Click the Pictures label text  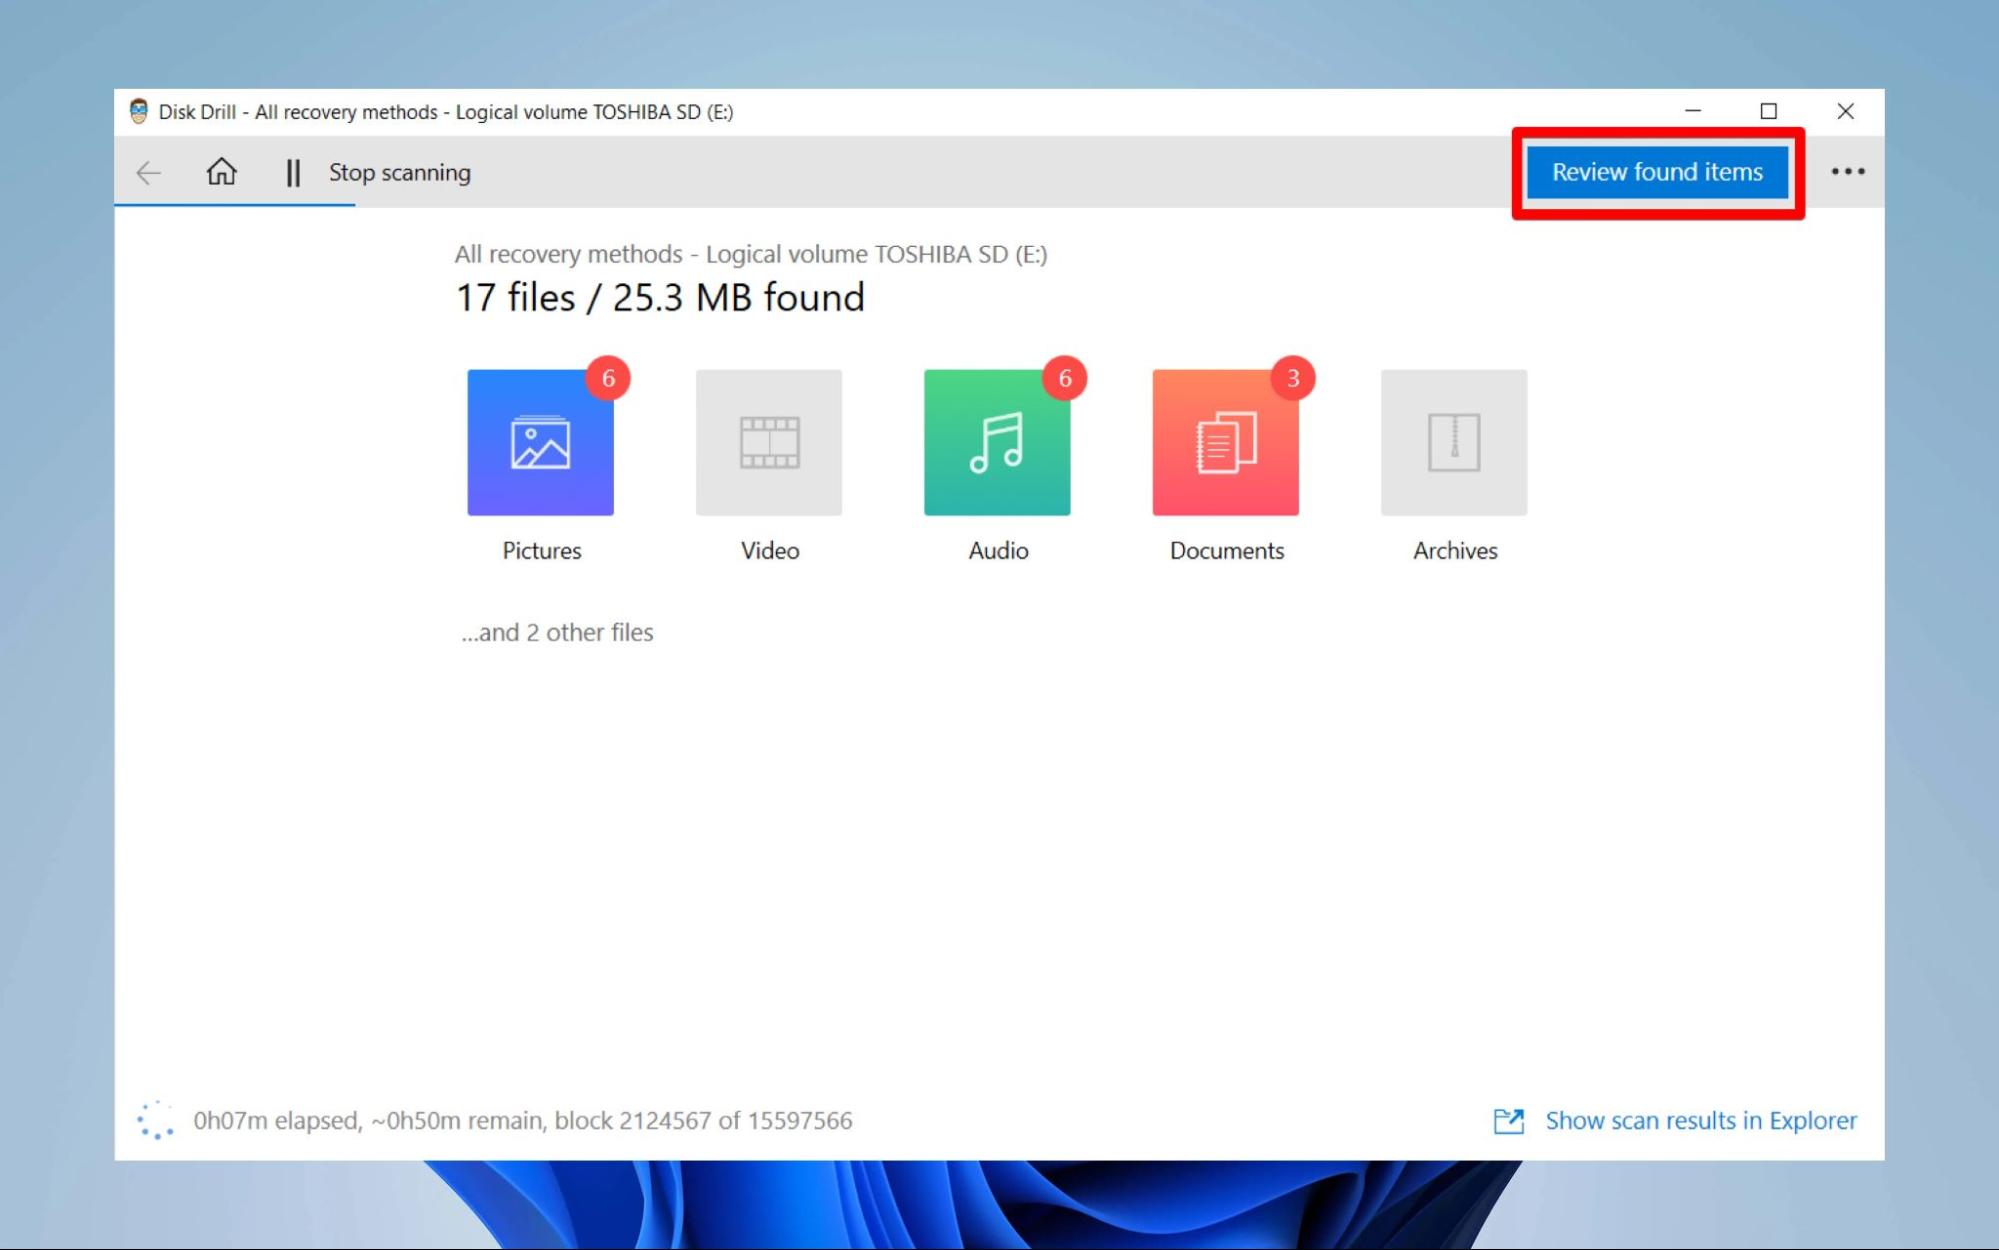point(541,551)
